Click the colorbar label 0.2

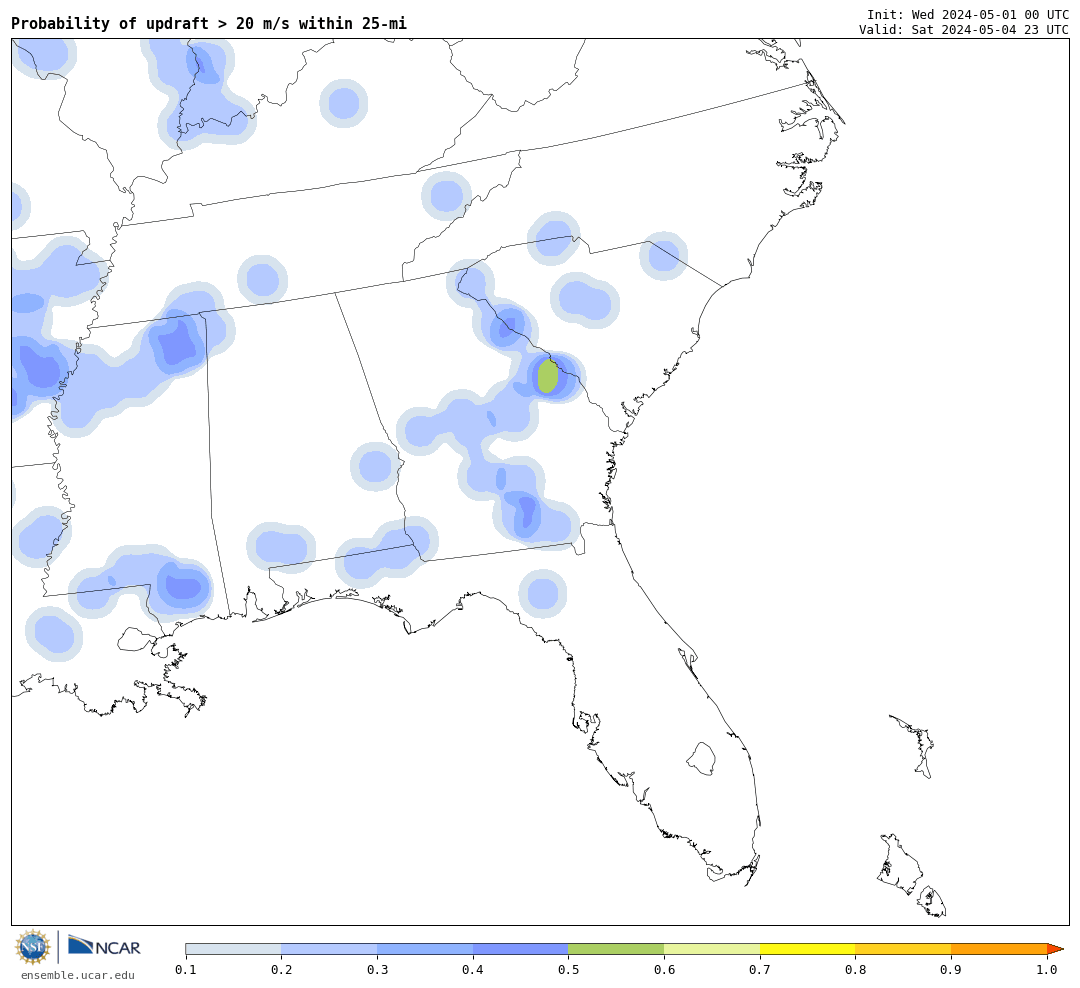pos(282,969)
